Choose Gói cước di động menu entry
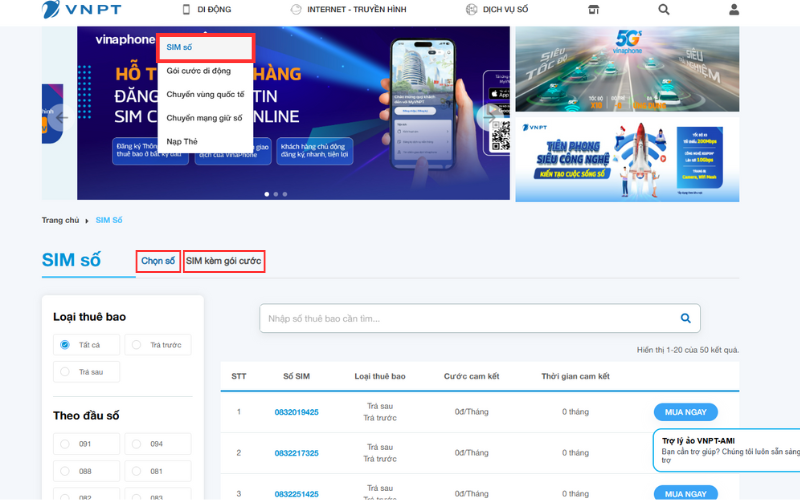 coord(198,71)
